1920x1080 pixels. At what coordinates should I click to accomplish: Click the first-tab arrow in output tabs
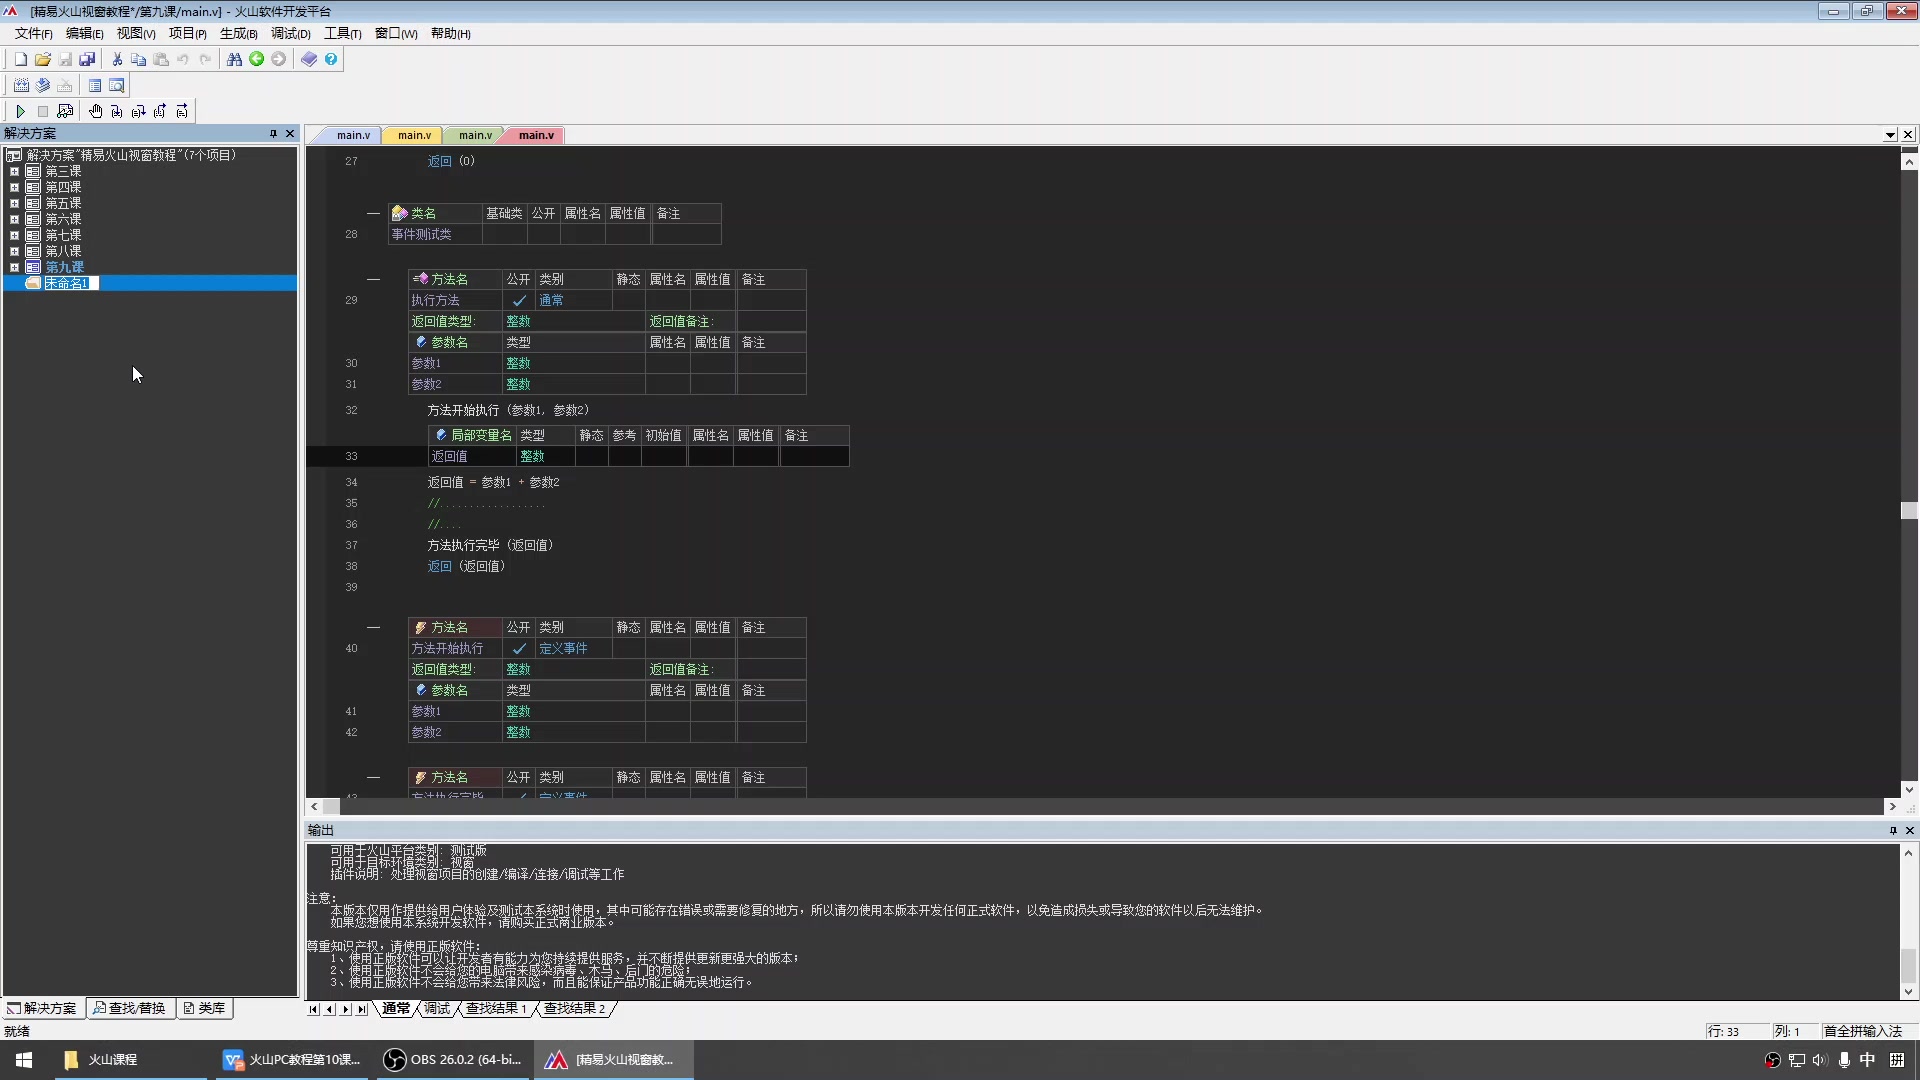313,1009
